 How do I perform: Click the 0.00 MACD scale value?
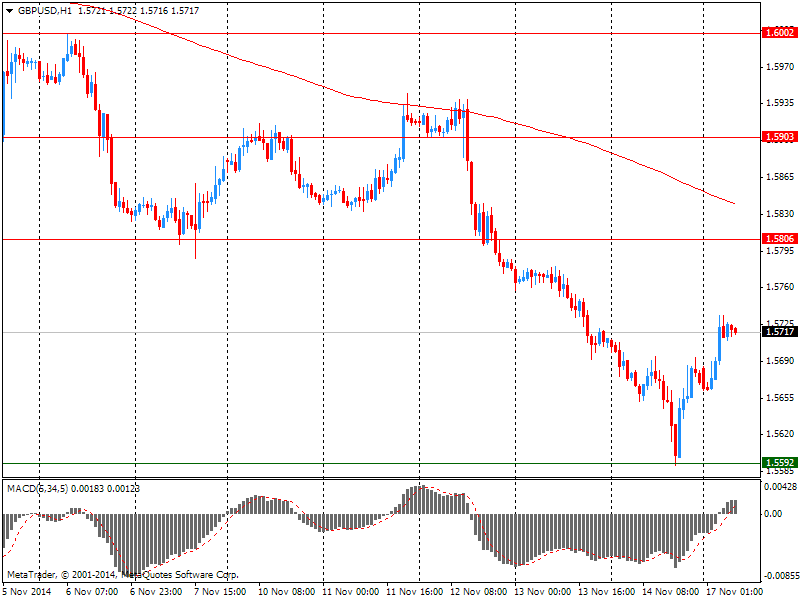click(773, 514)
